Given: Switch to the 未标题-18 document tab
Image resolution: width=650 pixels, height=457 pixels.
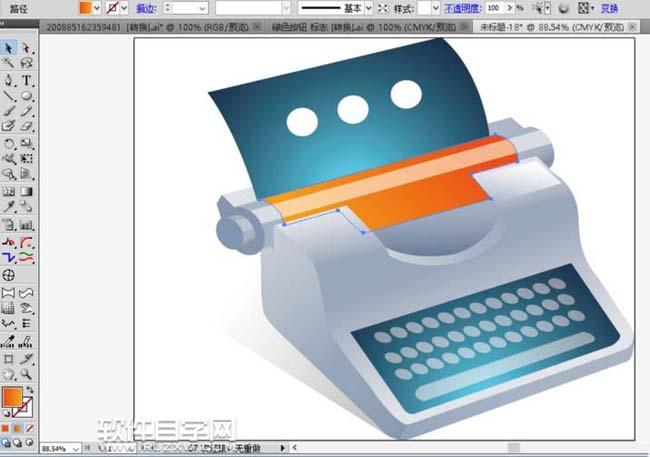Looking at the screenshot, I should click(x=551, y=27).
